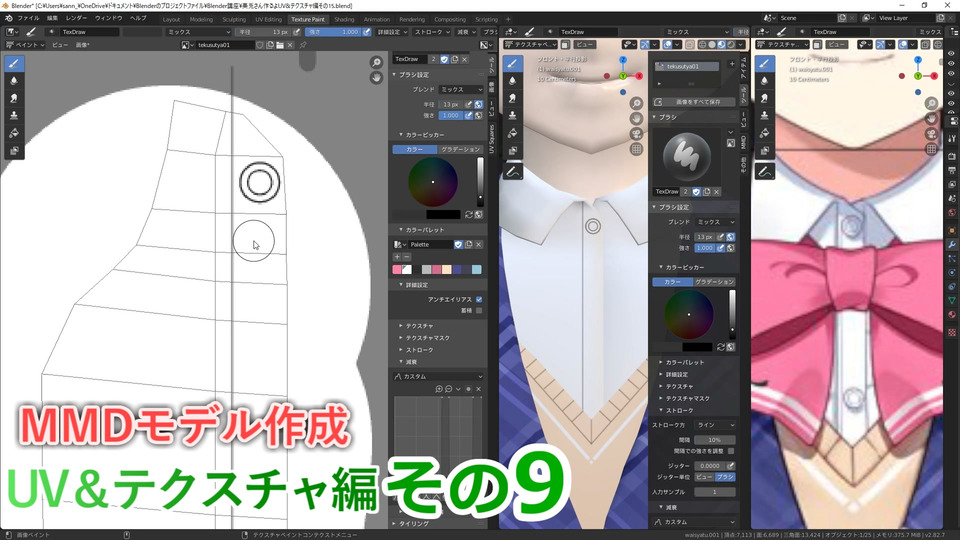Expand タイリング panel

tap(414, 524)
